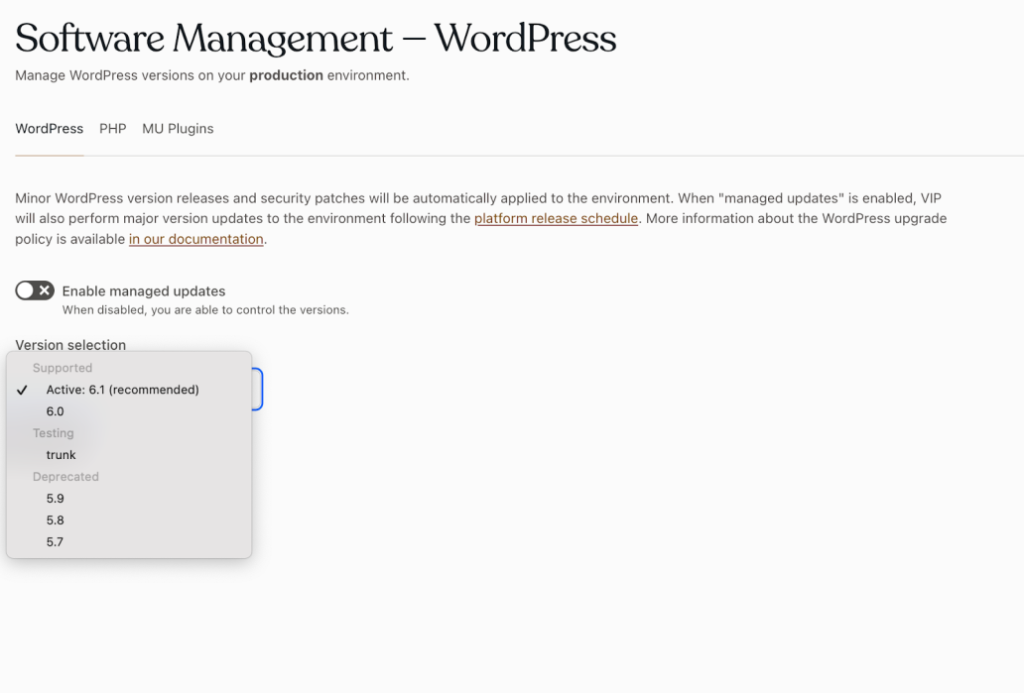Select the WordPress tab
This screenshot has height=693, width=1024.
point(49,129)
